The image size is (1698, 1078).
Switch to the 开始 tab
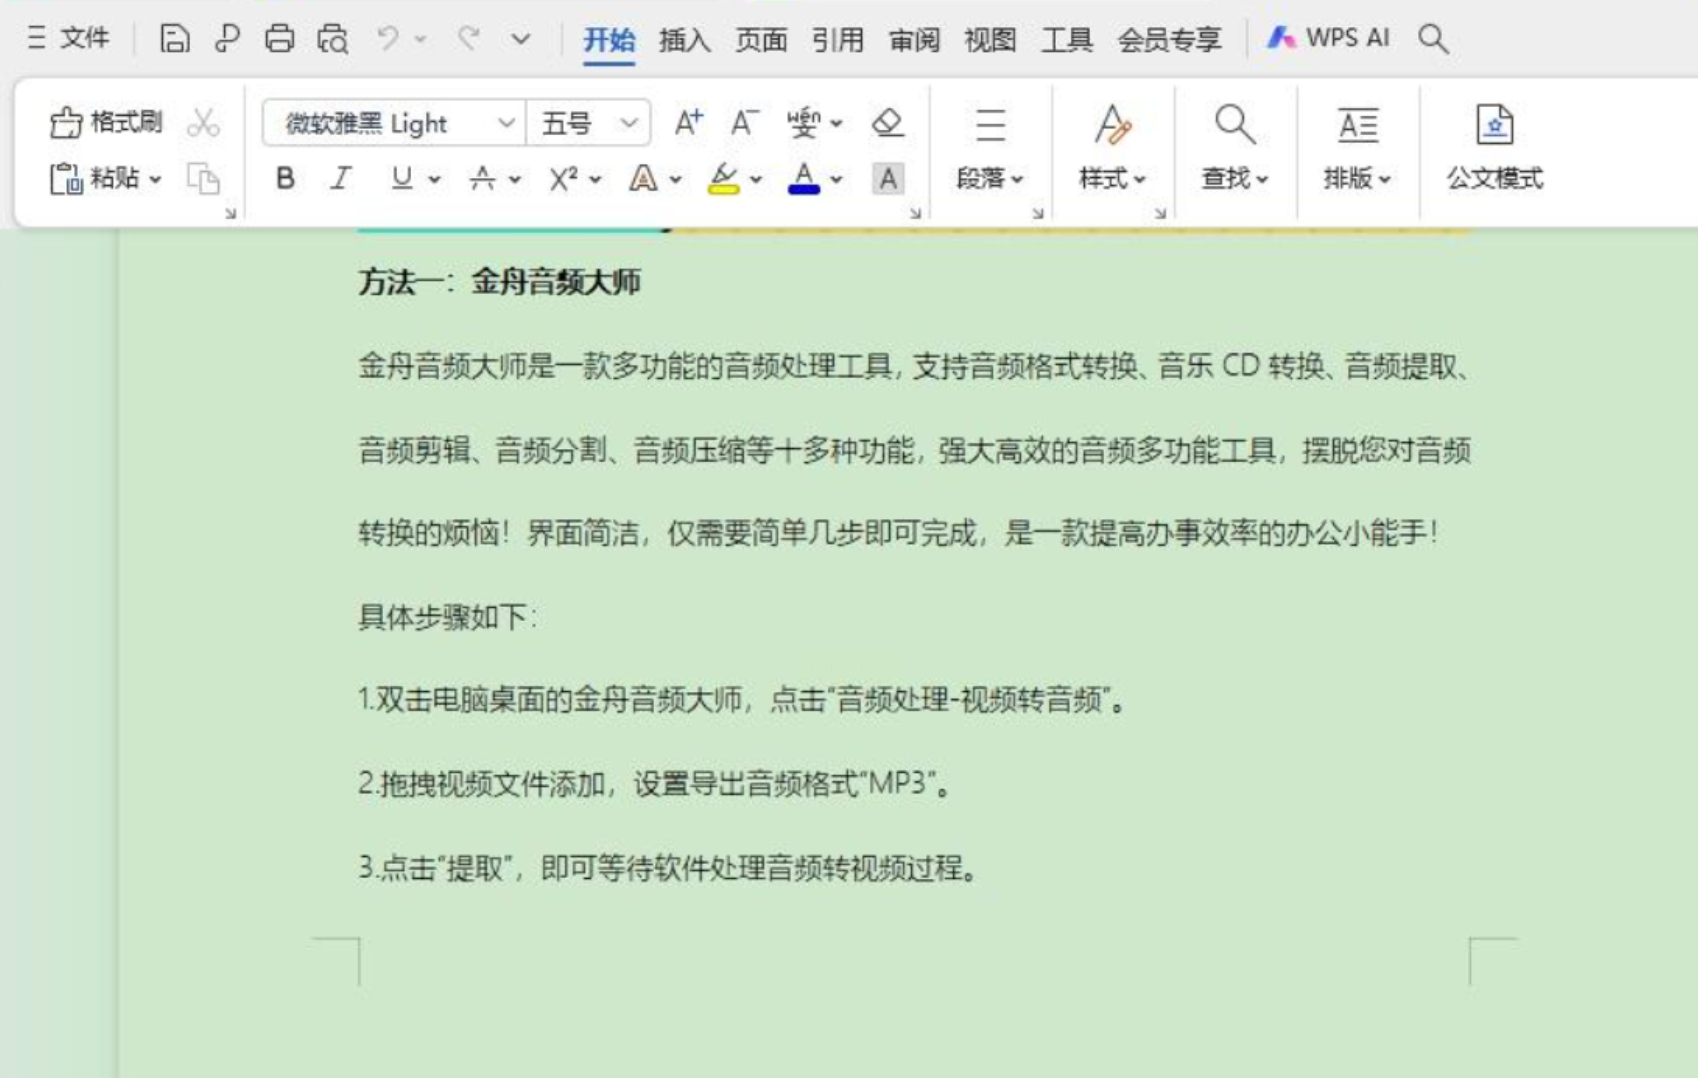tap(609, 40)
